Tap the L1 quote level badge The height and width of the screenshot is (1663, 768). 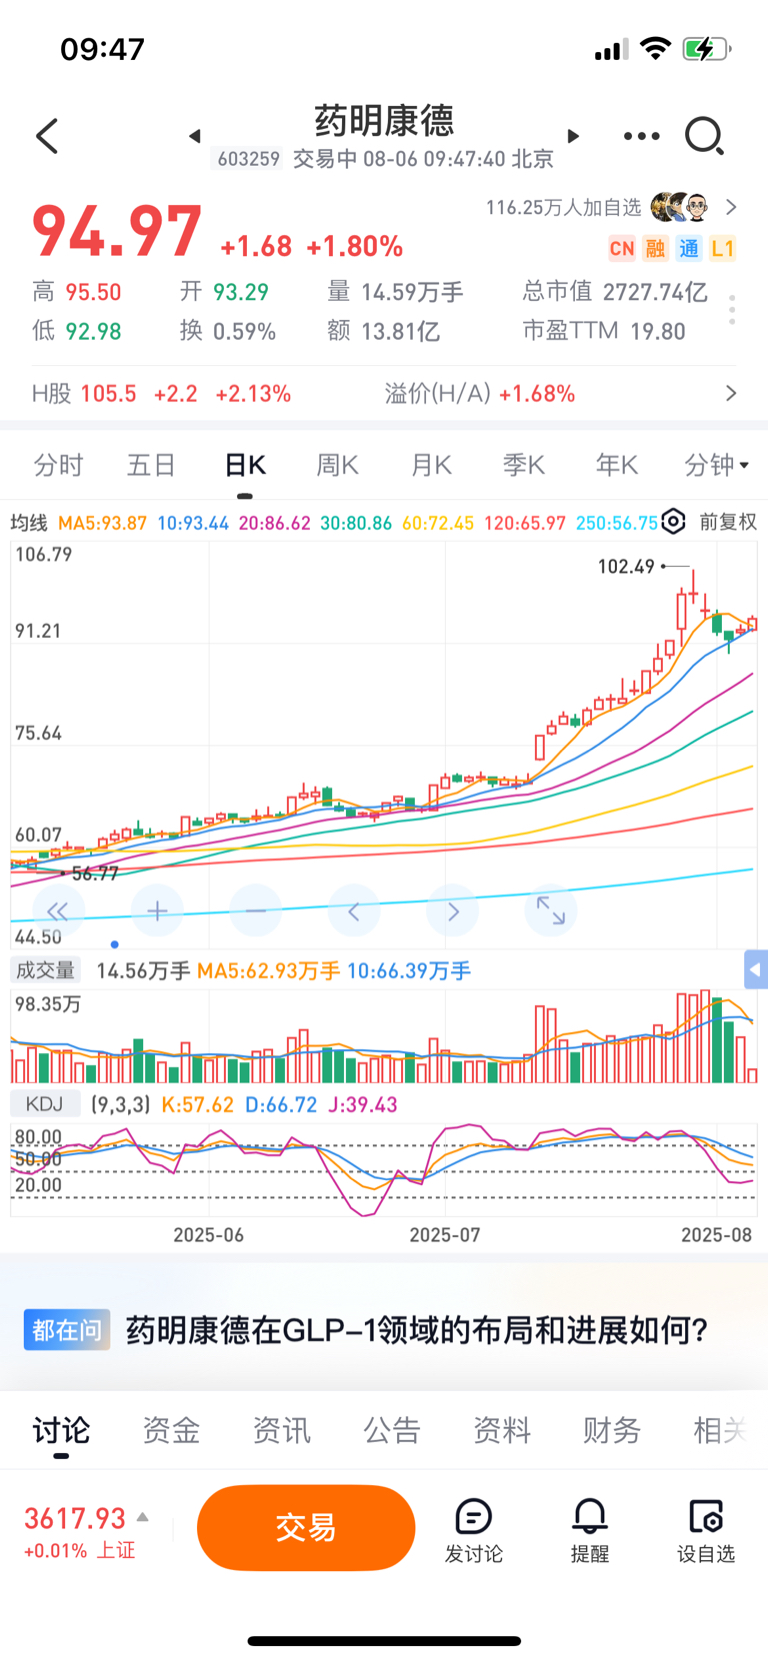[722, 249]
